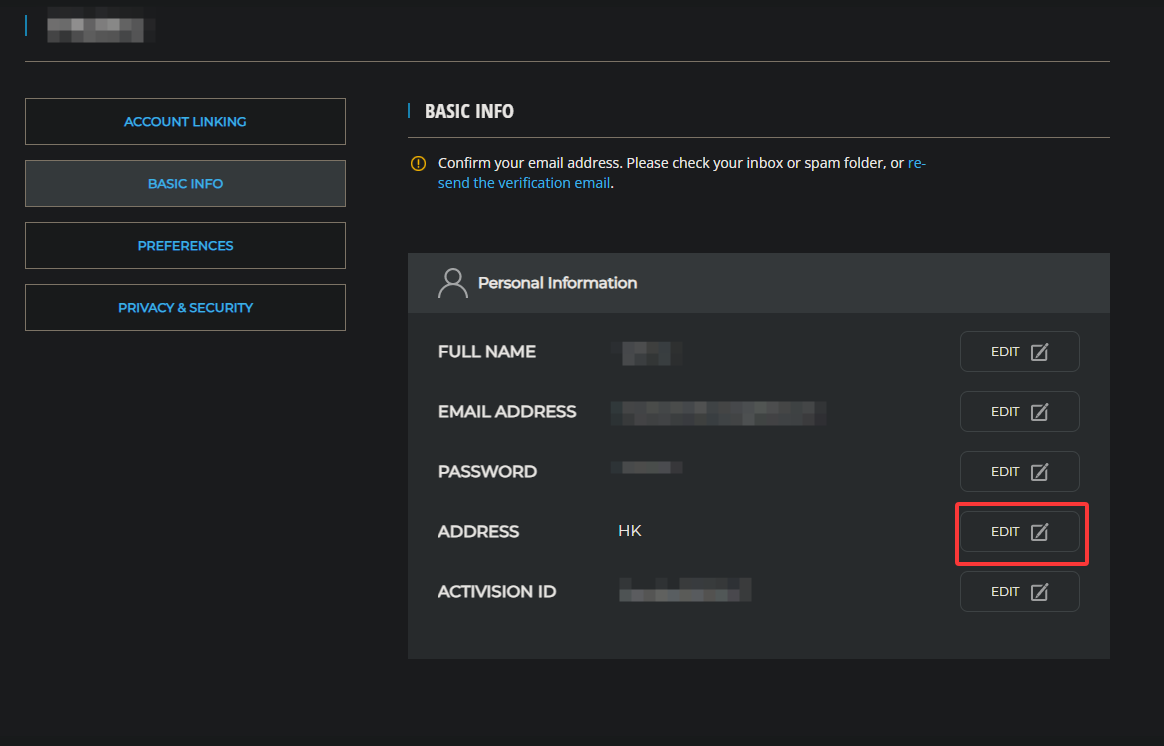The width and height of the screenshot is (1164, 746).
Task: Click the Basic Info page heading
Action: pos(469,111)
